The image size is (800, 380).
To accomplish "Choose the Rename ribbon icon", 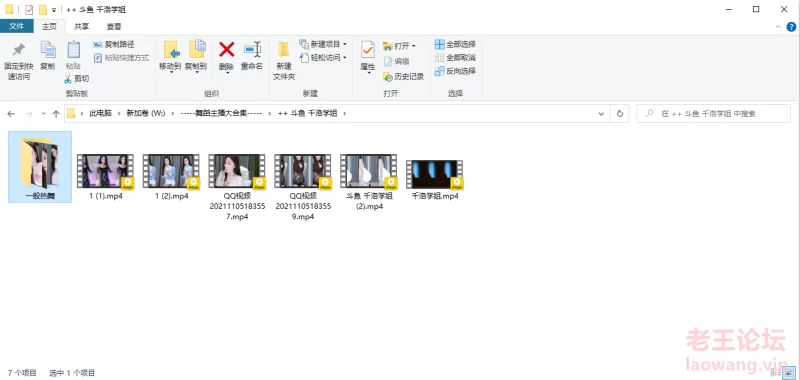I will point(252,56).
